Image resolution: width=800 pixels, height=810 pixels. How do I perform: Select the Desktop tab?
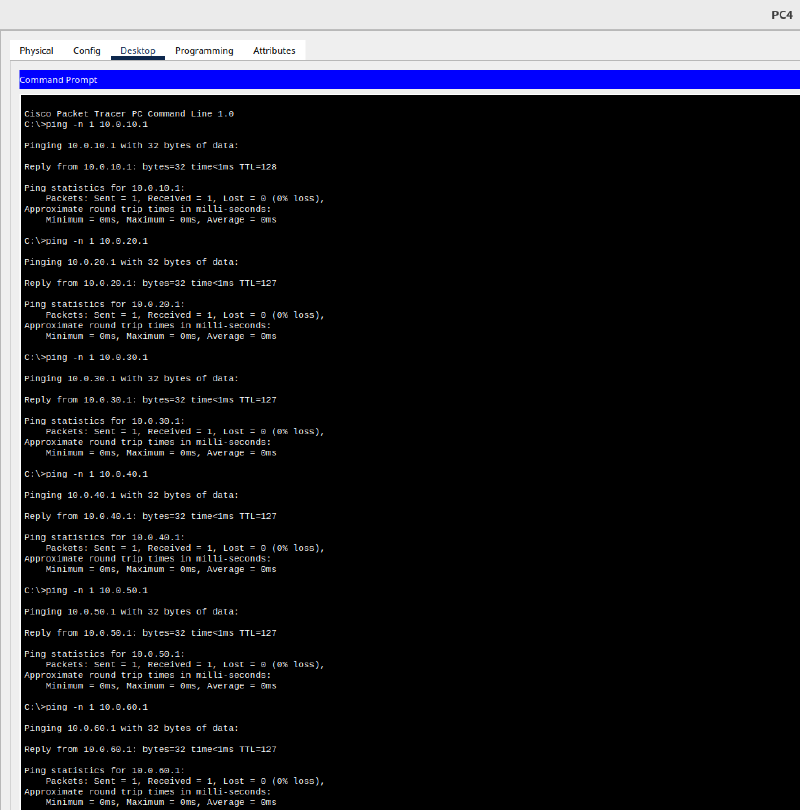[x=138, y=51]
